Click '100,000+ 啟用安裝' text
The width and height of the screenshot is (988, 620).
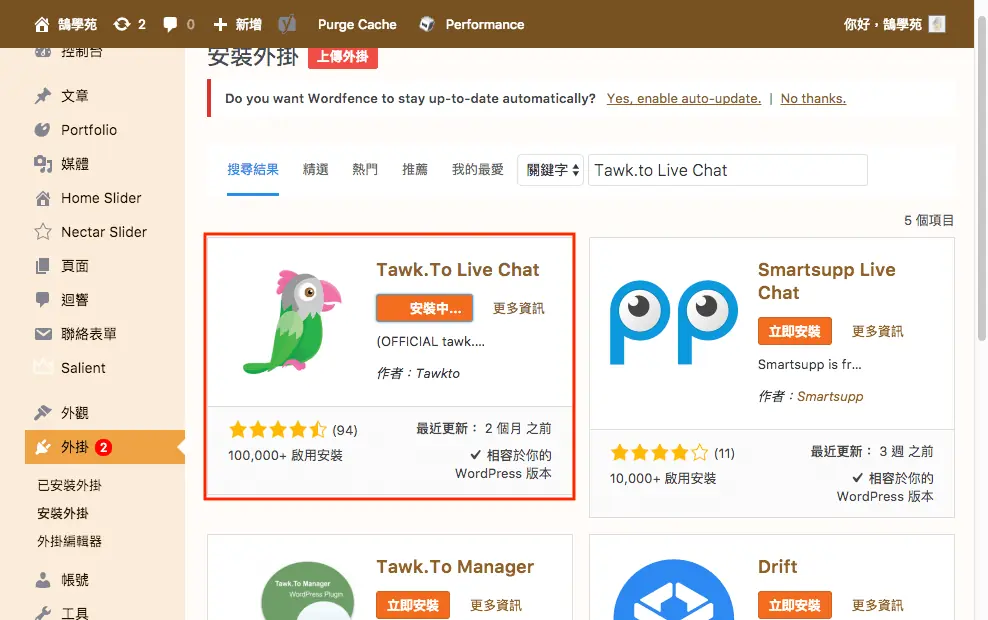285,455
